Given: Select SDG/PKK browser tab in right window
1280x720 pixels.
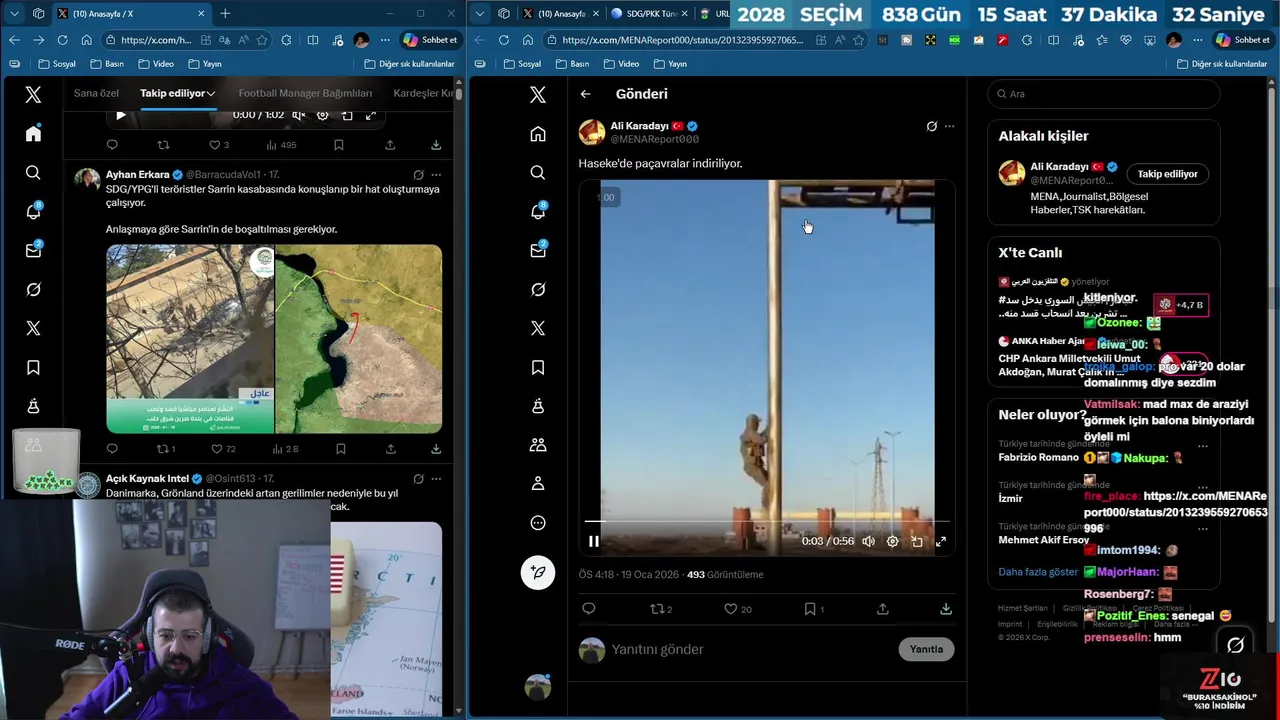Looking at the screenshot, I should (650, 13).
